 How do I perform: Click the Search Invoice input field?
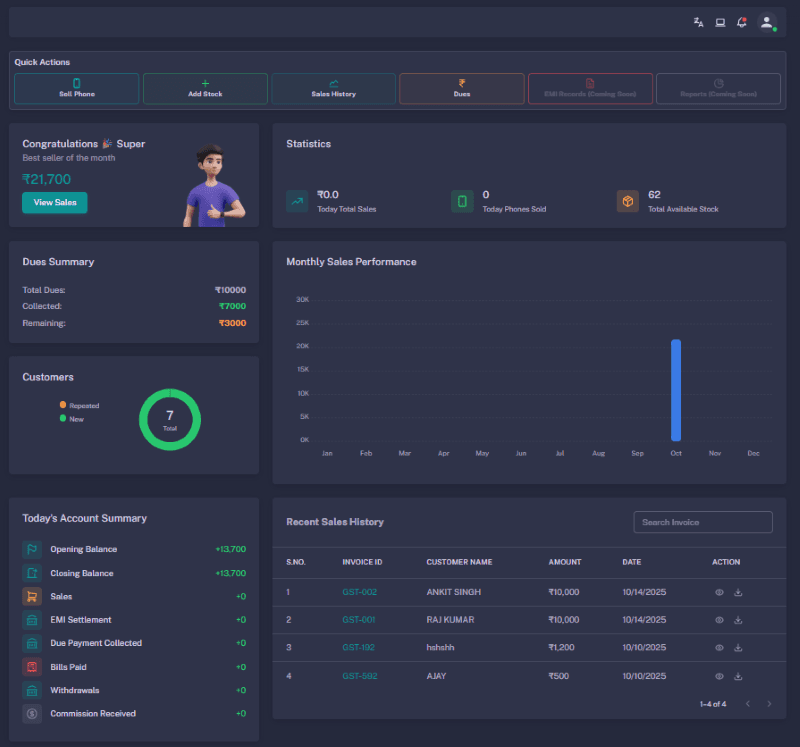(703, 522)
